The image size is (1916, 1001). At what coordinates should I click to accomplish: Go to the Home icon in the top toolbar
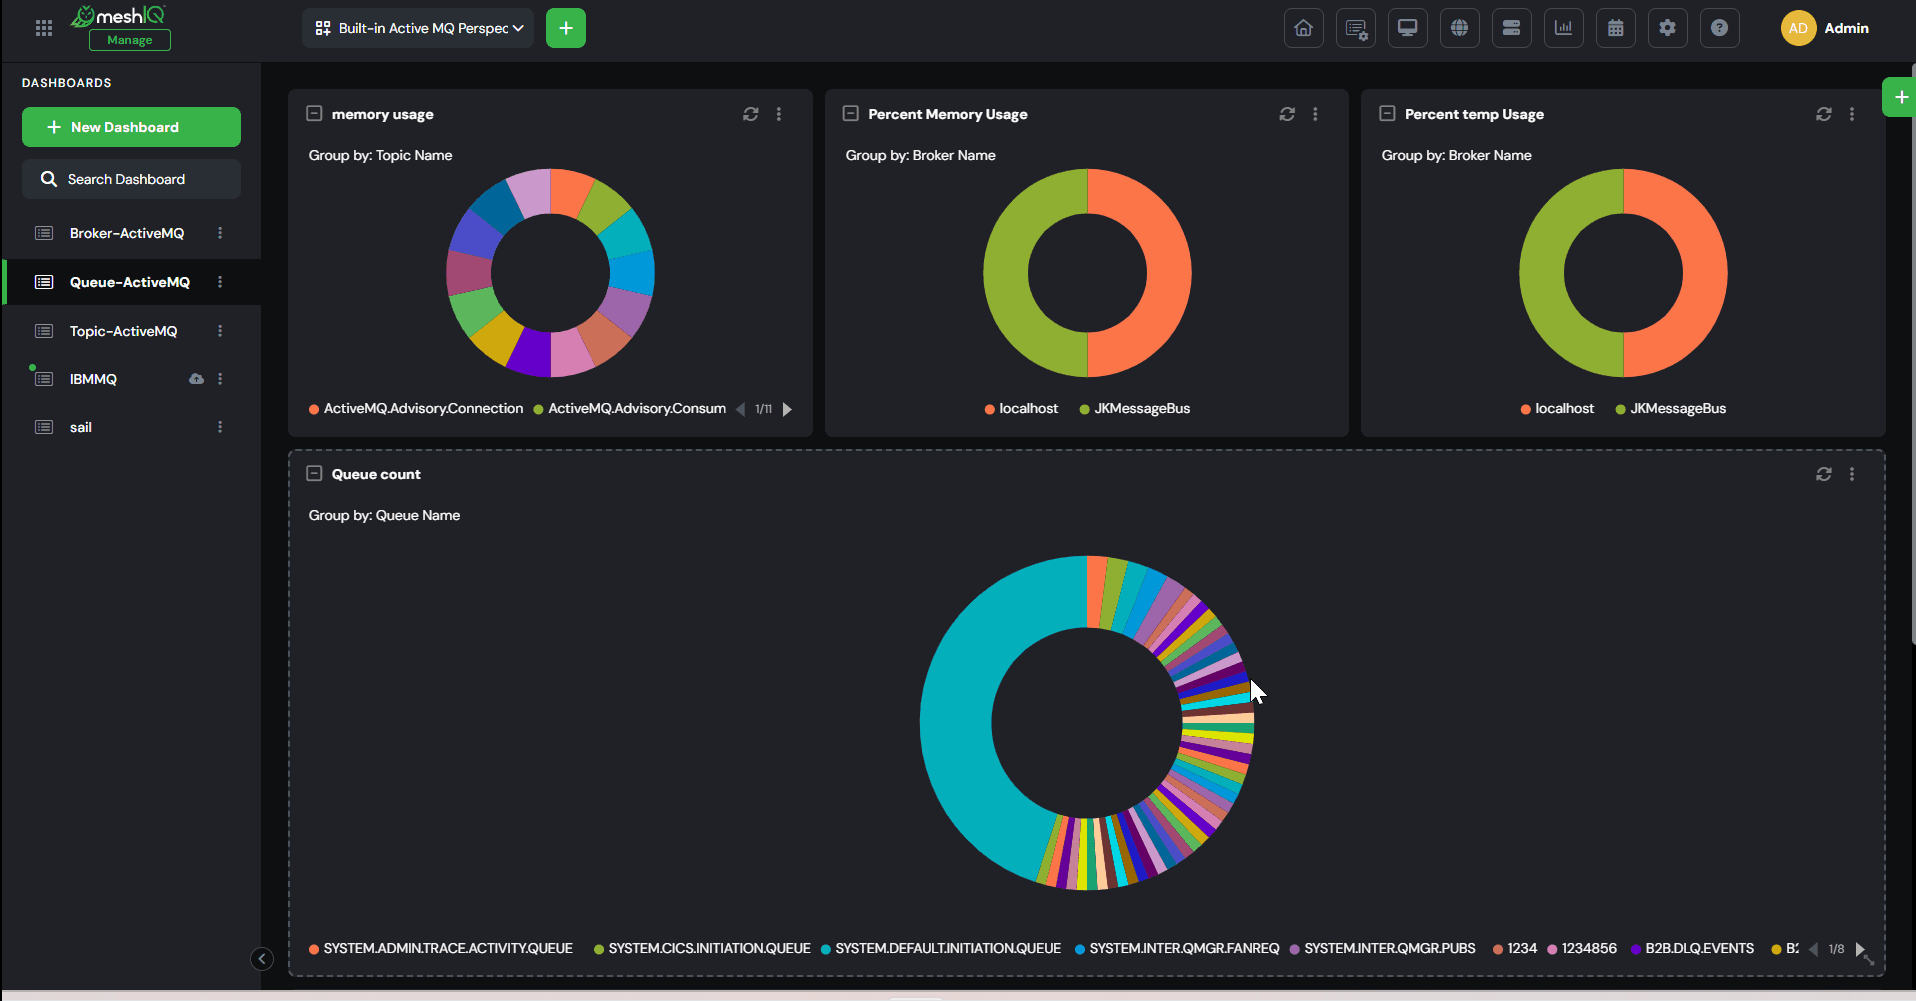click(x=1304, y=28)
